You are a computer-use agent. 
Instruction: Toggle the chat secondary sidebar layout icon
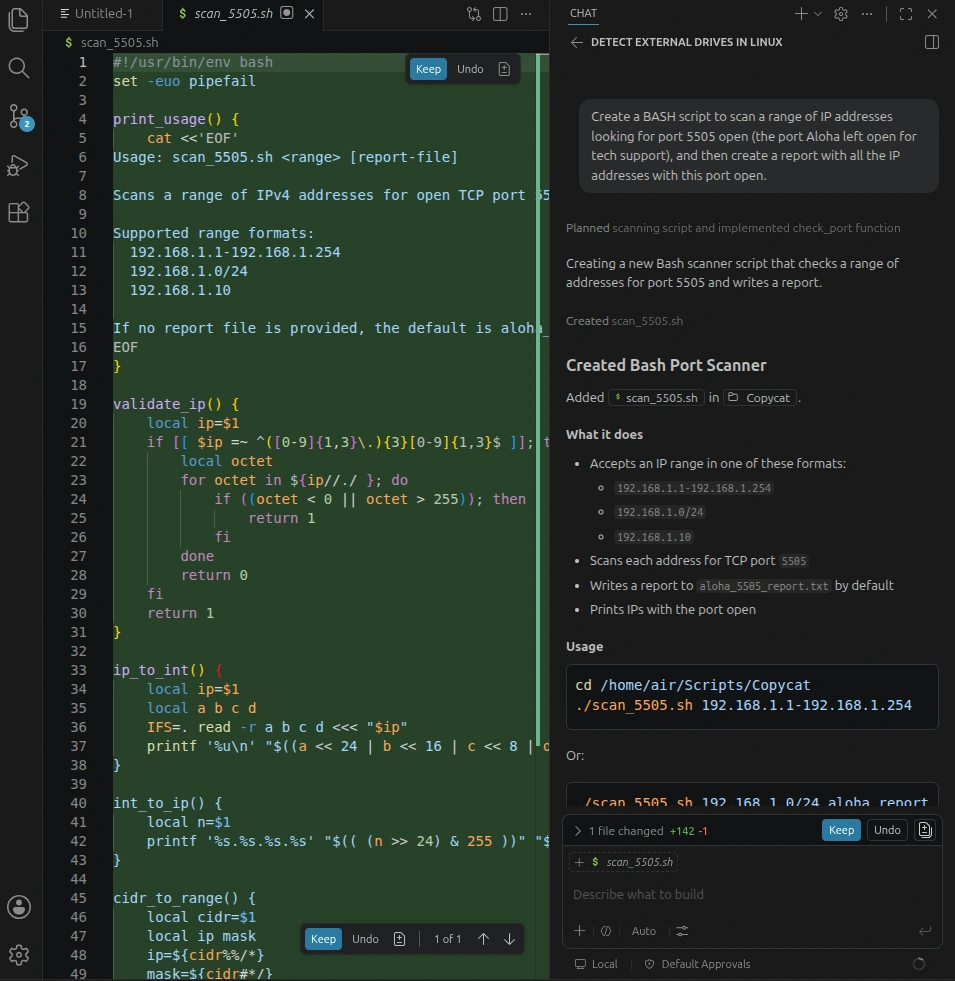[x=931, y=42]
